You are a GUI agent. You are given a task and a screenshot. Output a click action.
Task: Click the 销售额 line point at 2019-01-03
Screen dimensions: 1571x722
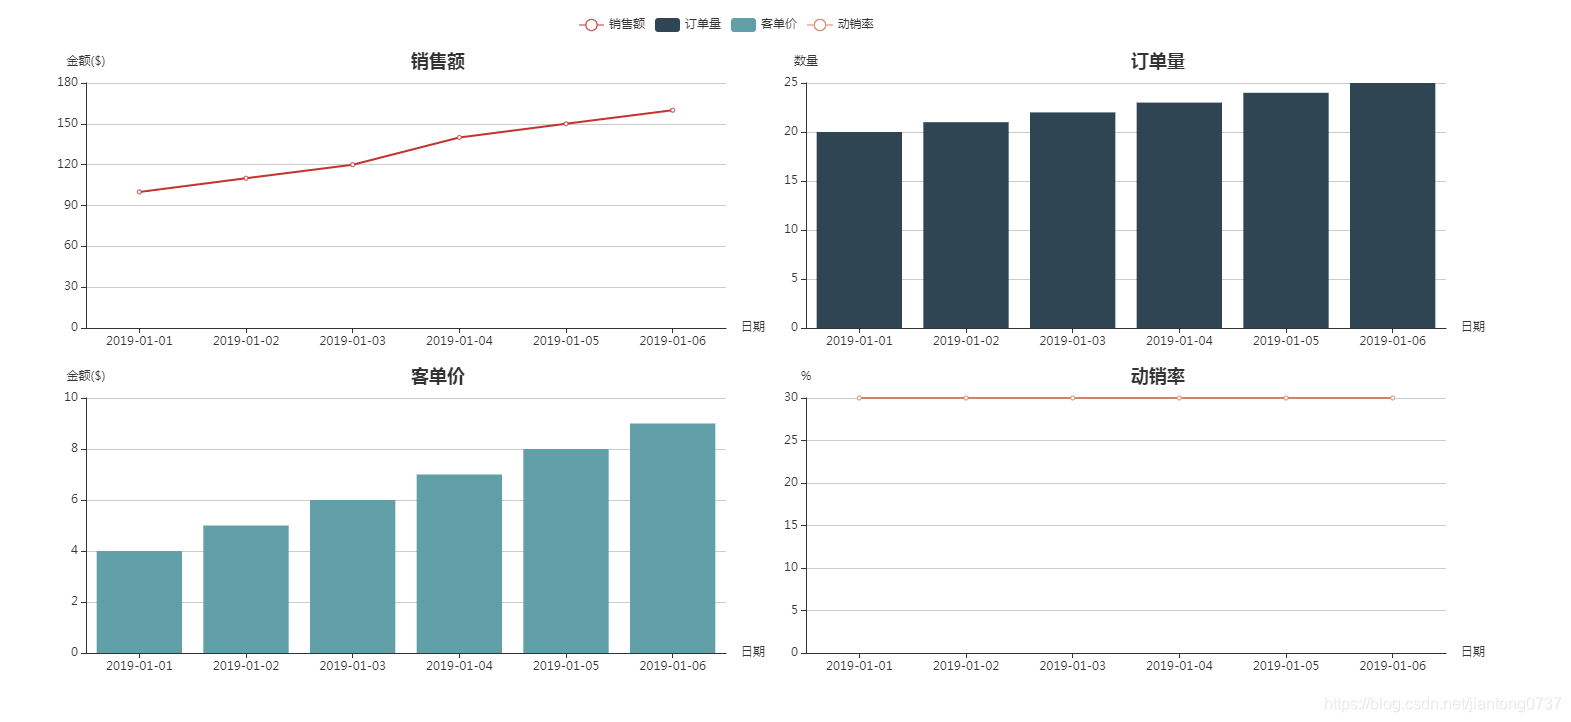352,165
